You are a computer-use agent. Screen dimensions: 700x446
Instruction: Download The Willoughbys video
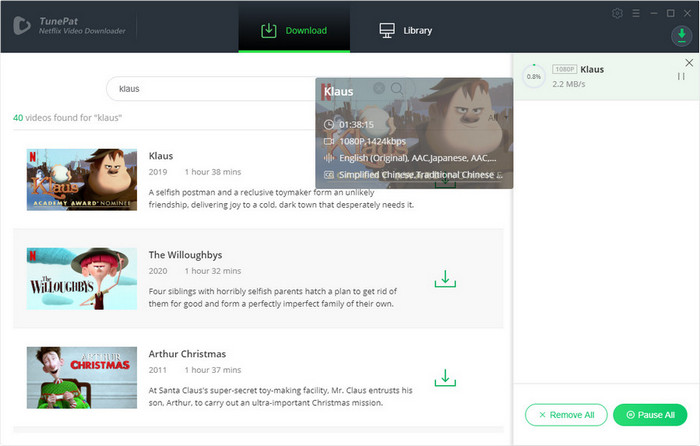[445, 280]
